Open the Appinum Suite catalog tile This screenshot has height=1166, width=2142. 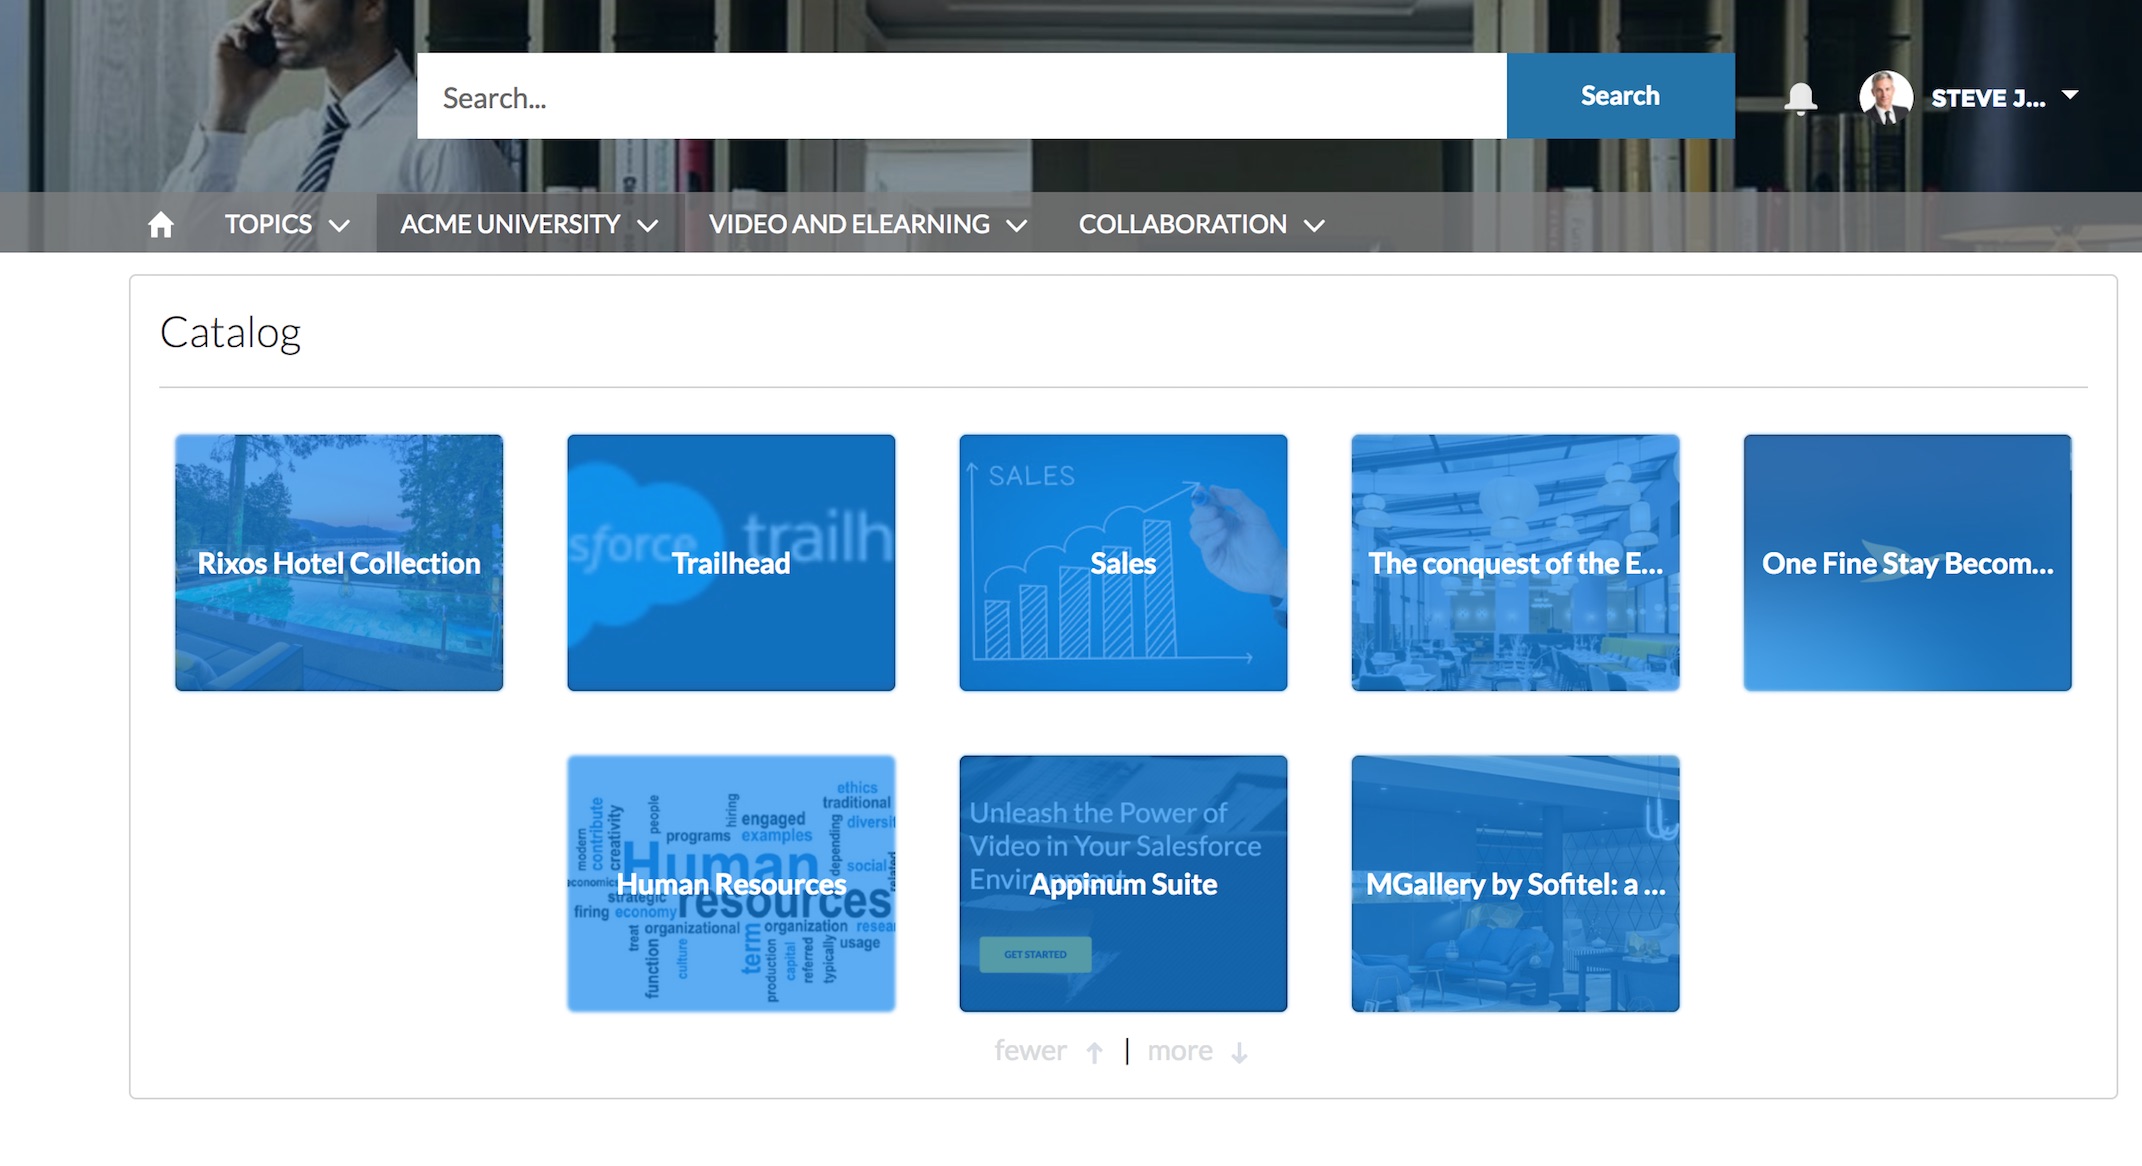pyautogui.click(x=1123, y=884)
